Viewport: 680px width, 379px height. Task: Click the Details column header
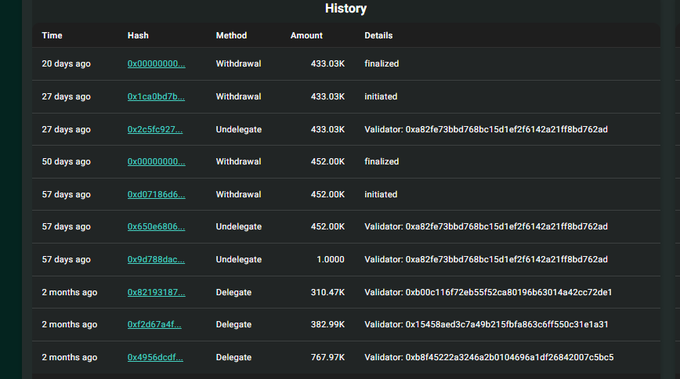click(378, 36)
